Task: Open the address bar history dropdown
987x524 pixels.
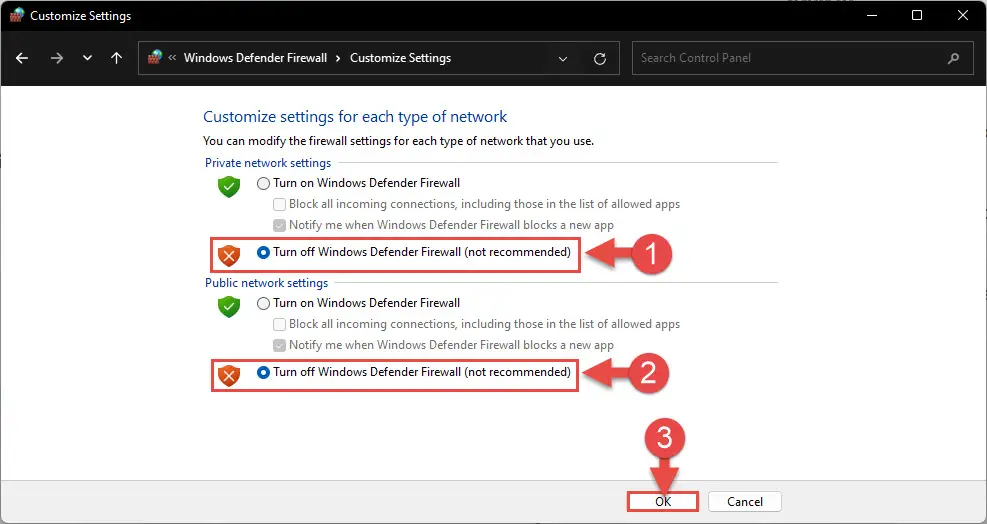Action: point(563,59)
